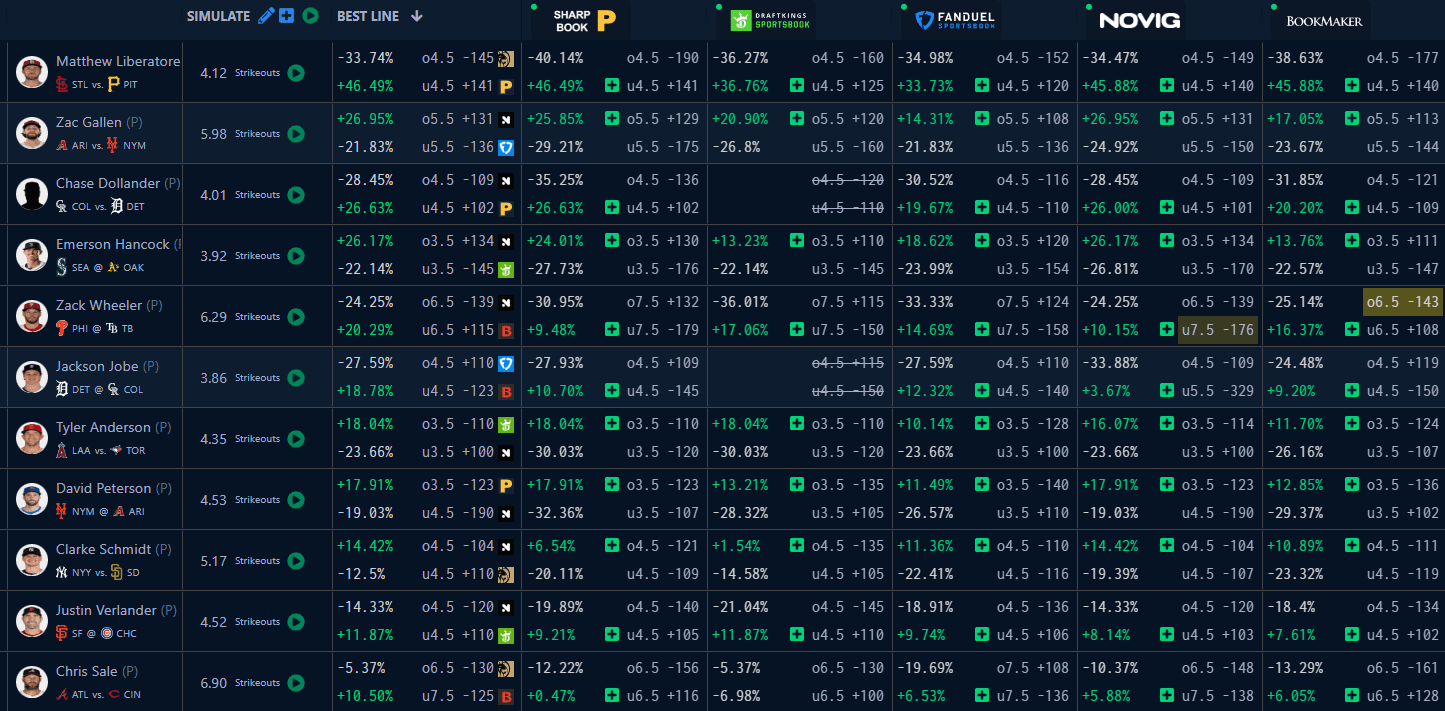Add Jobe u5.5 -329 Novig plus icon
The width and height of the screenshot is (1445, 711).
[x=1167, y=391]
